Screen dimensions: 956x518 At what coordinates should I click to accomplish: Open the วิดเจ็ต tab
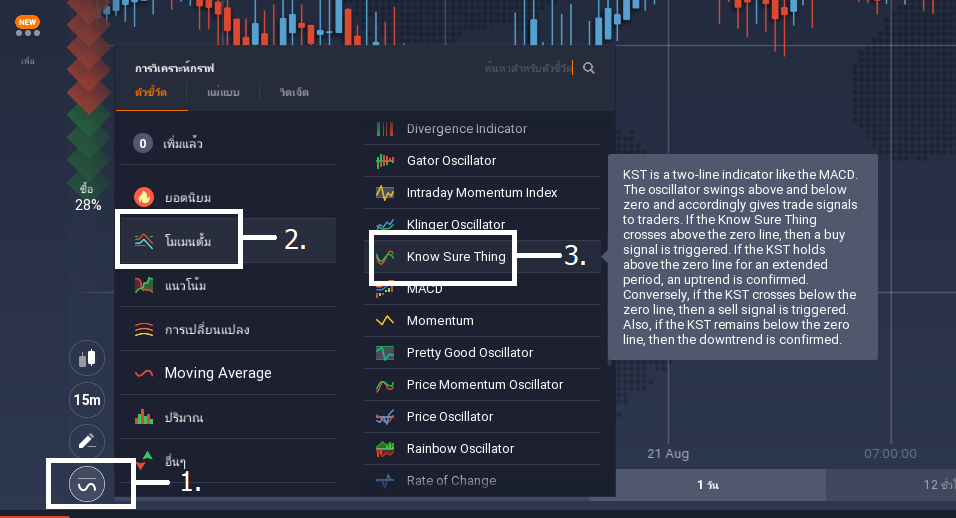pyautogui.click(x=294, y=93)
